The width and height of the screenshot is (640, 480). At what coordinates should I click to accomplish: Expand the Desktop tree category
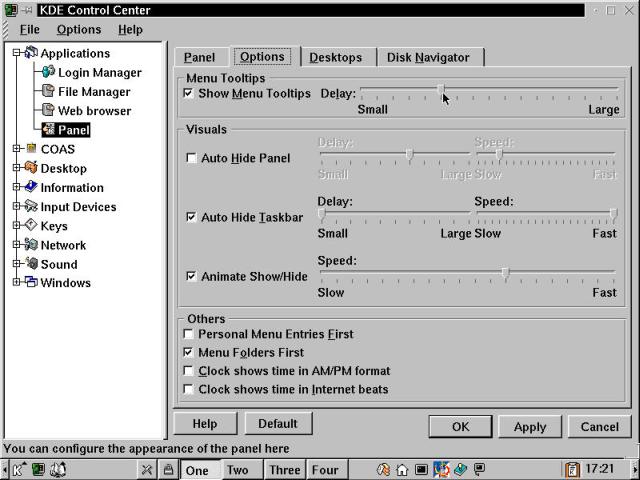pos(17,168)
